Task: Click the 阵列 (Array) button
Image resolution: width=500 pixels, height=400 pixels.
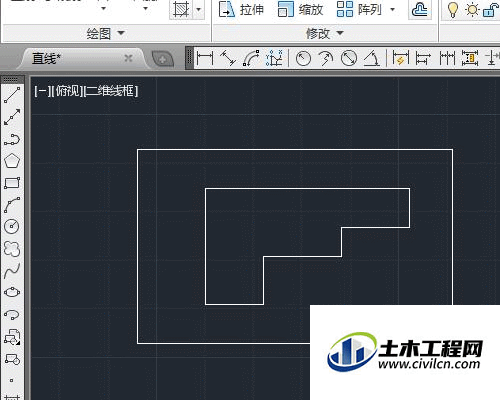Action: pos(359,10)
